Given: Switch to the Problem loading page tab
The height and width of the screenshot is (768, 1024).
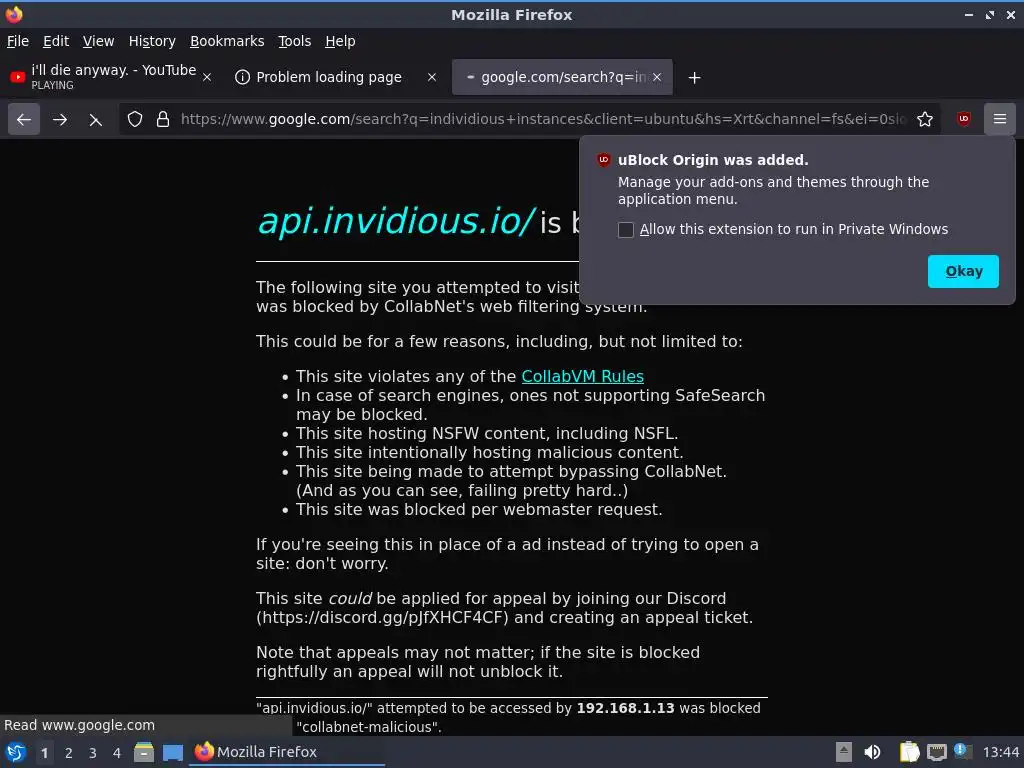Looking at the screenshot, I should tap(329, 77).
